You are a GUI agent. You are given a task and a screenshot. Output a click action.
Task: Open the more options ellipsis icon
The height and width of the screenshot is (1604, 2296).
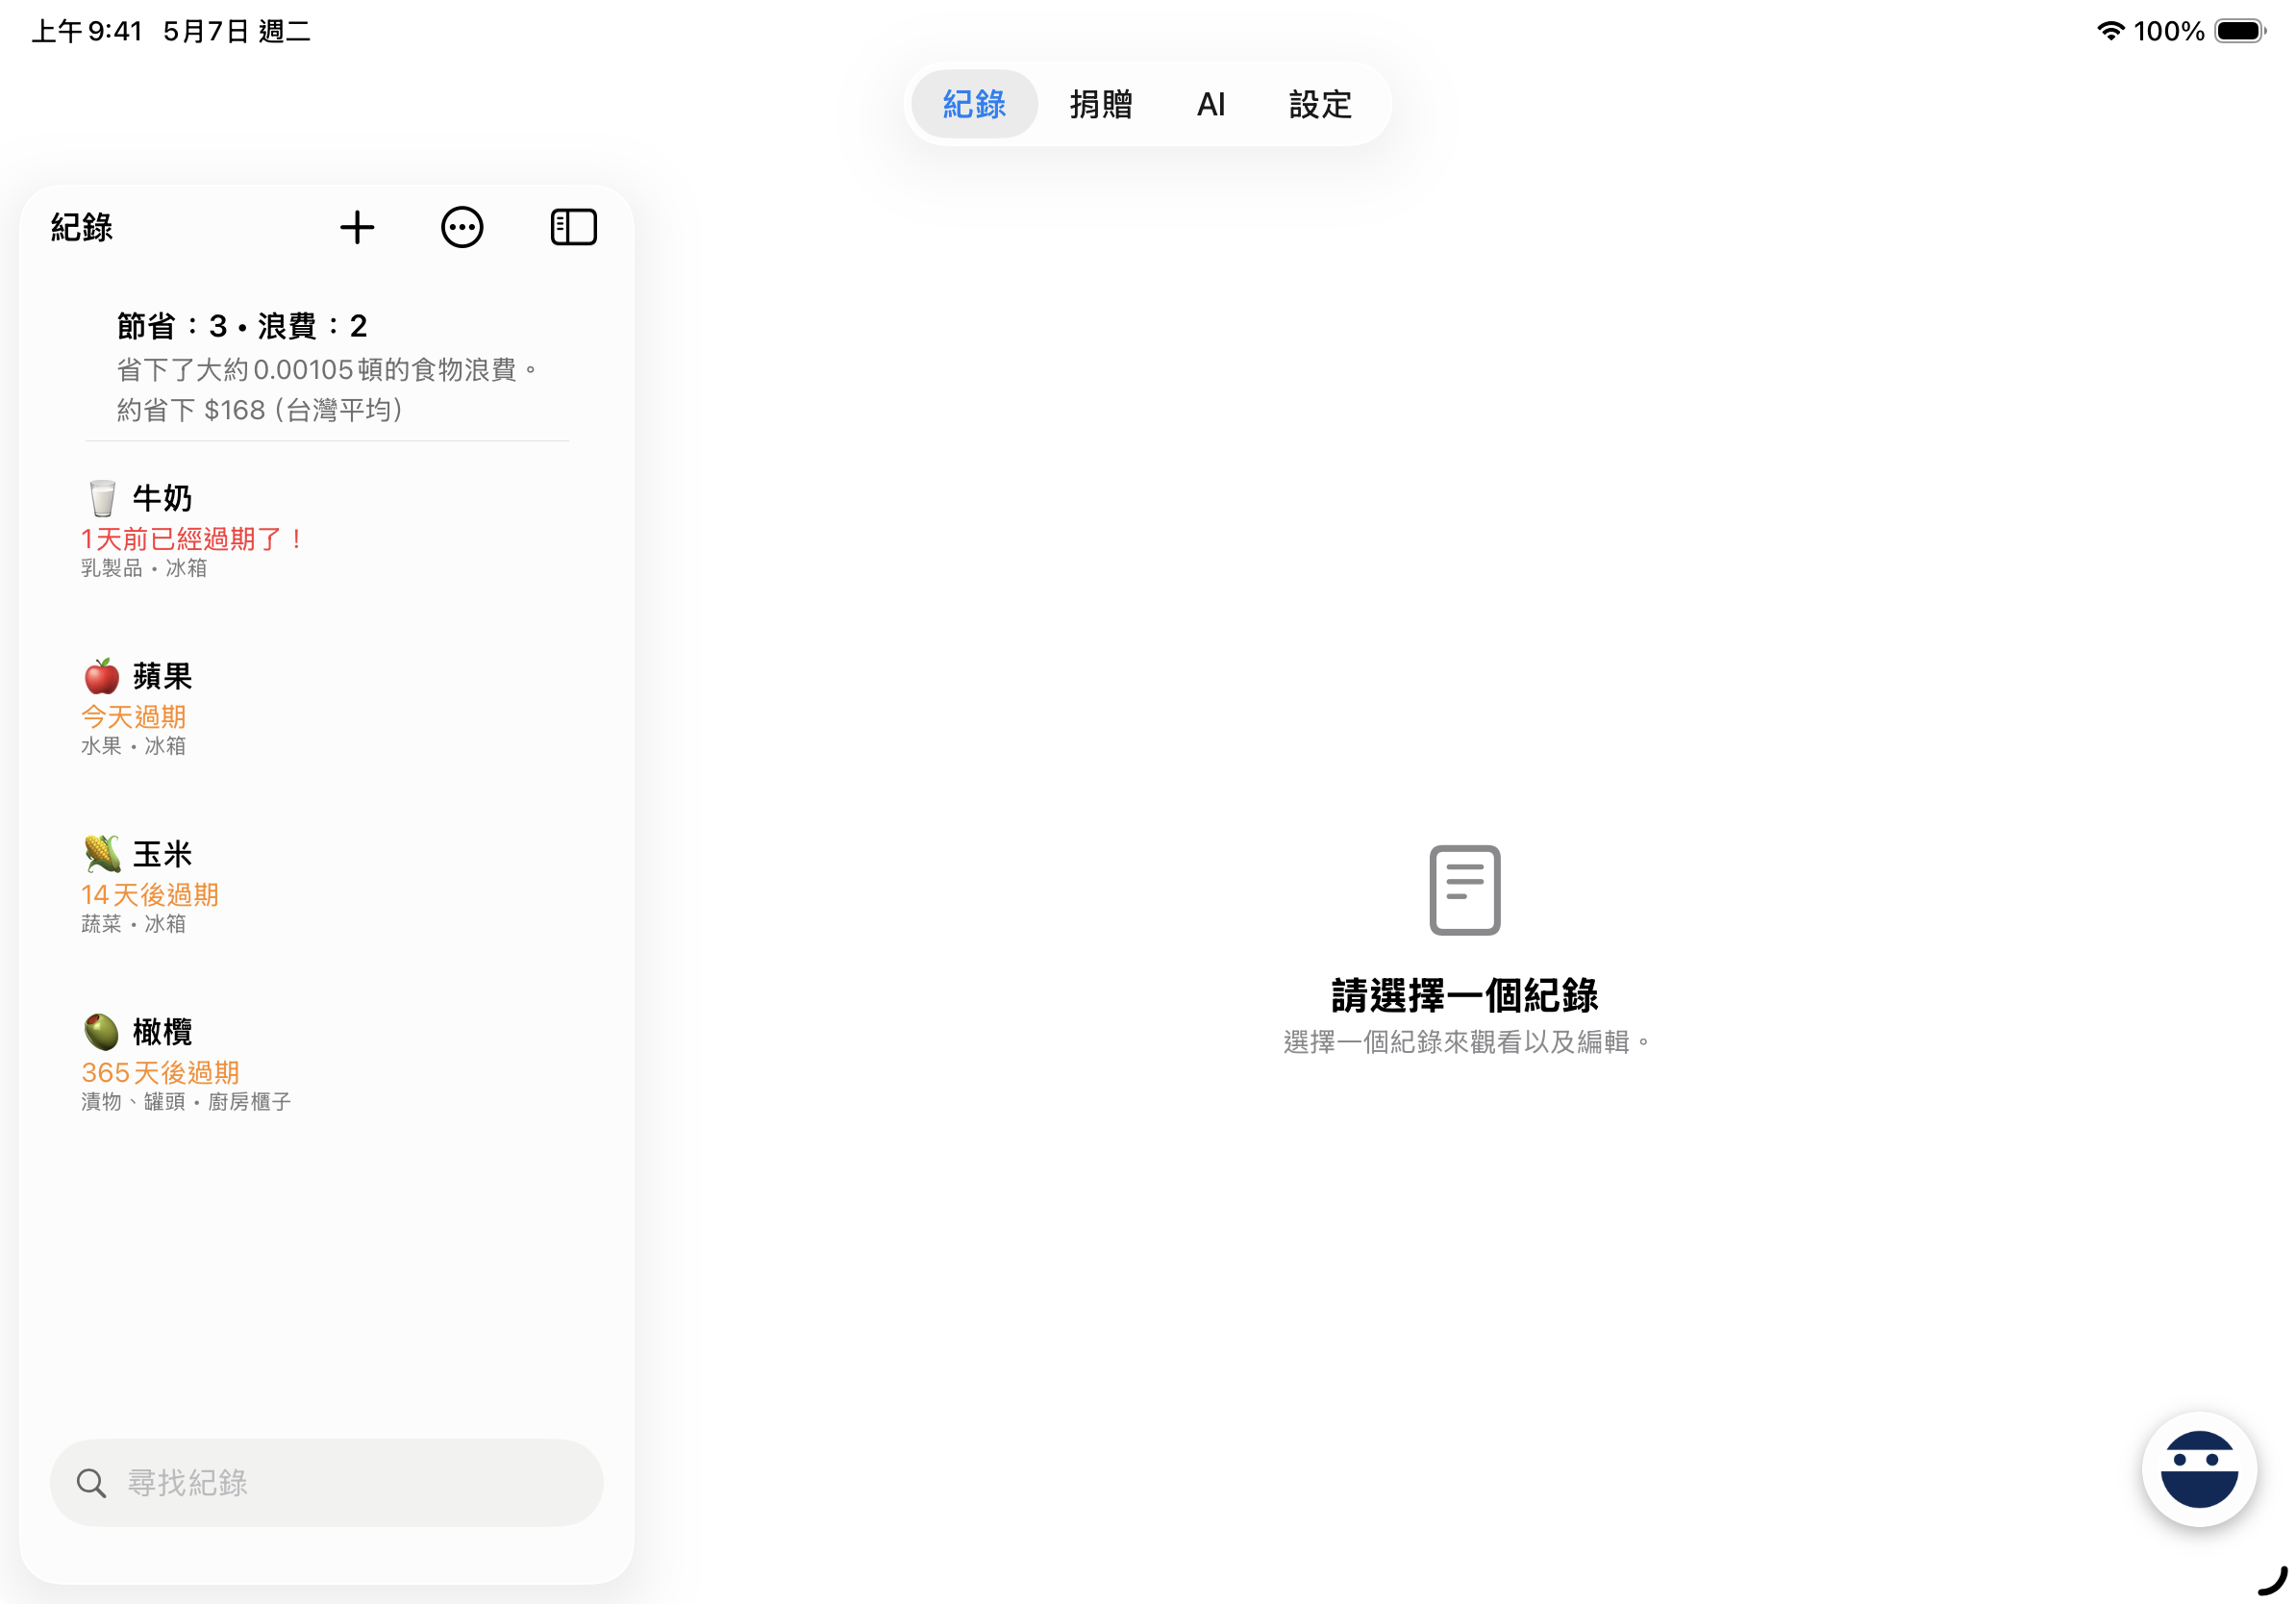click(462, 227)
